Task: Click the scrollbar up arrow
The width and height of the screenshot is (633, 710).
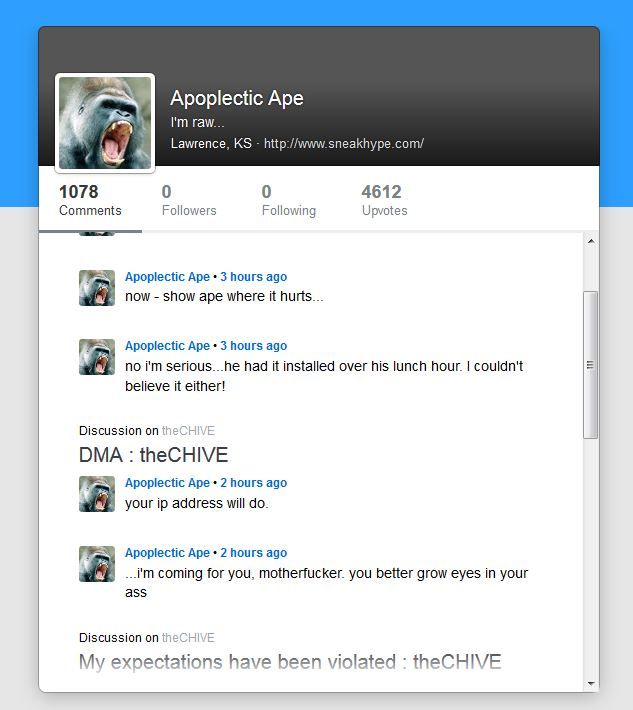Action: tap(591, 241)
